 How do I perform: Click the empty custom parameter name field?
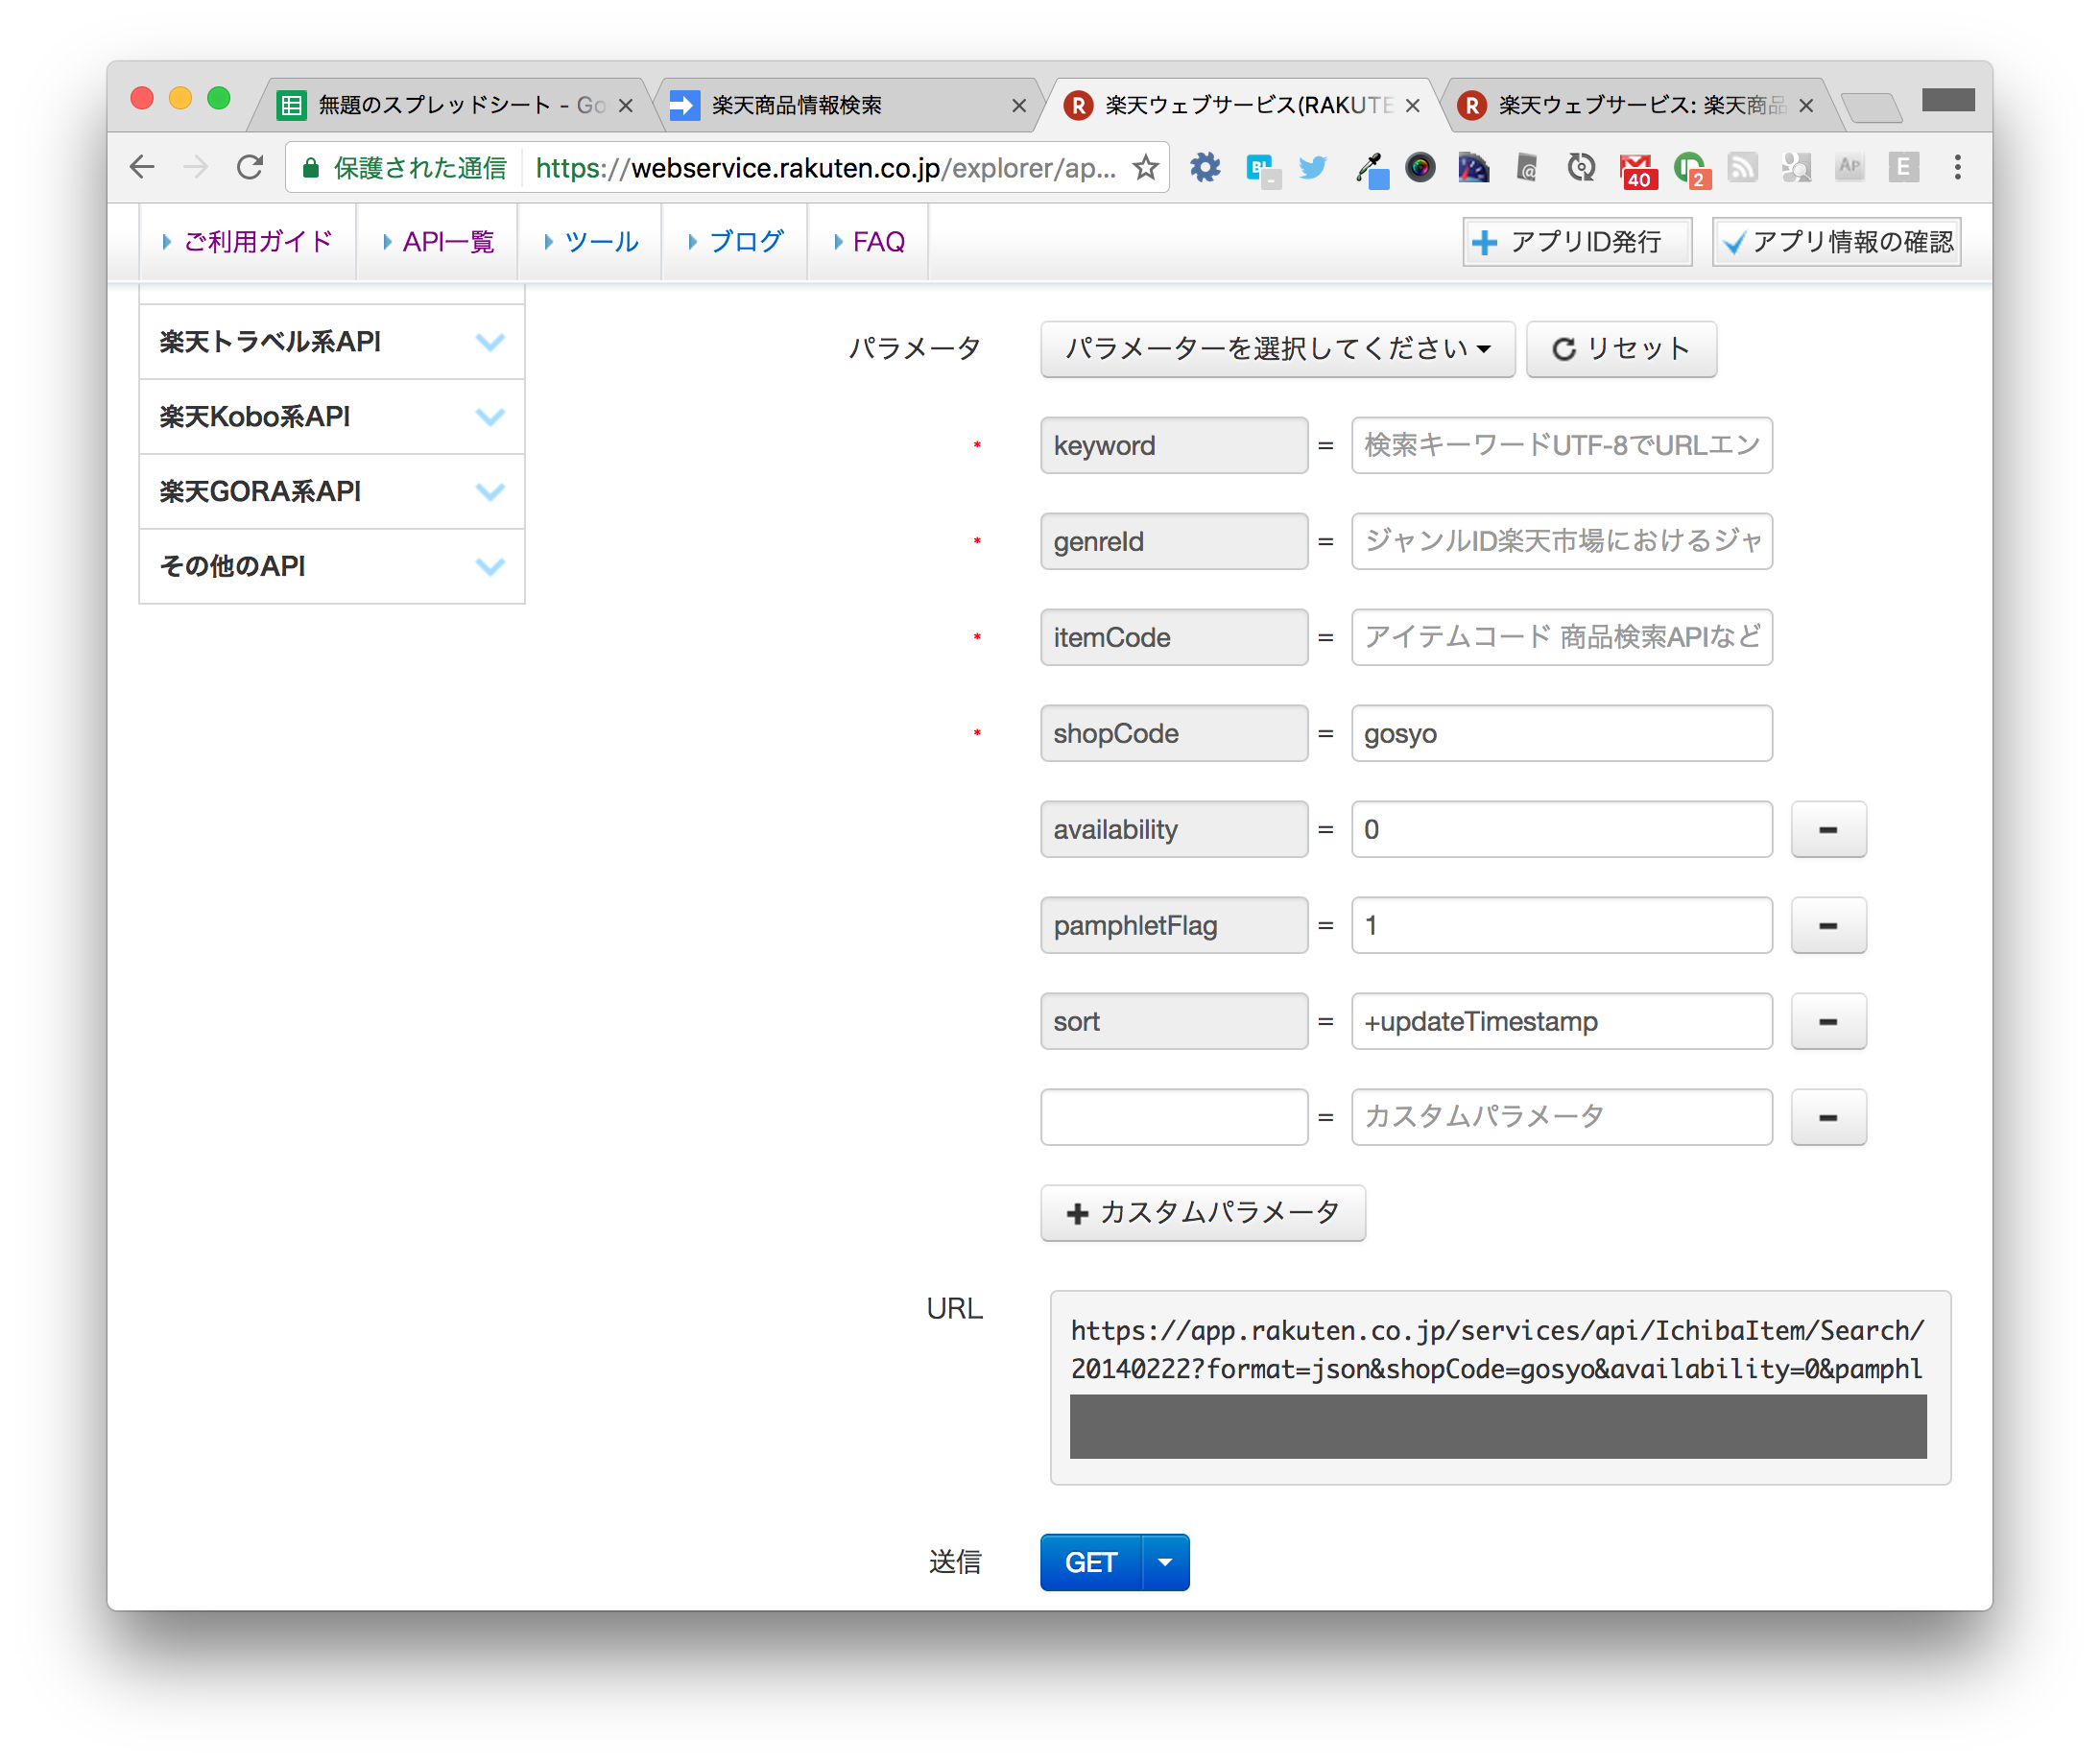[x=1174, y=1117]
